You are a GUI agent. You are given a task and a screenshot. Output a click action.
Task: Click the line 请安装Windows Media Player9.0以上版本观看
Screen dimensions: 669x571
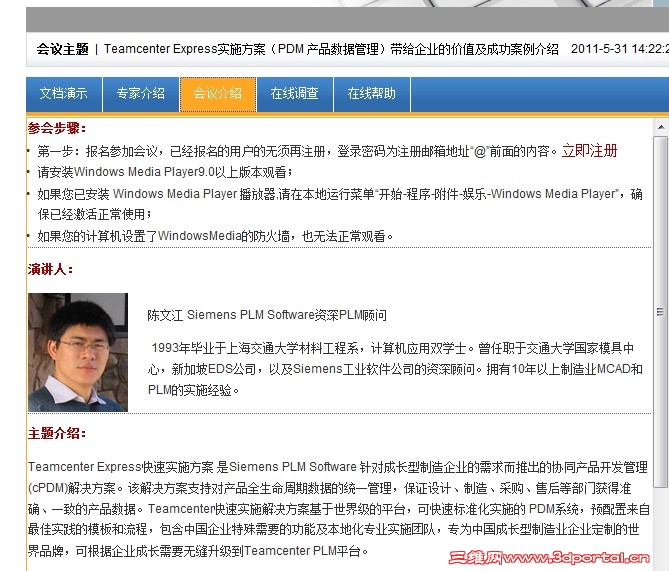(x=165, y=172)
